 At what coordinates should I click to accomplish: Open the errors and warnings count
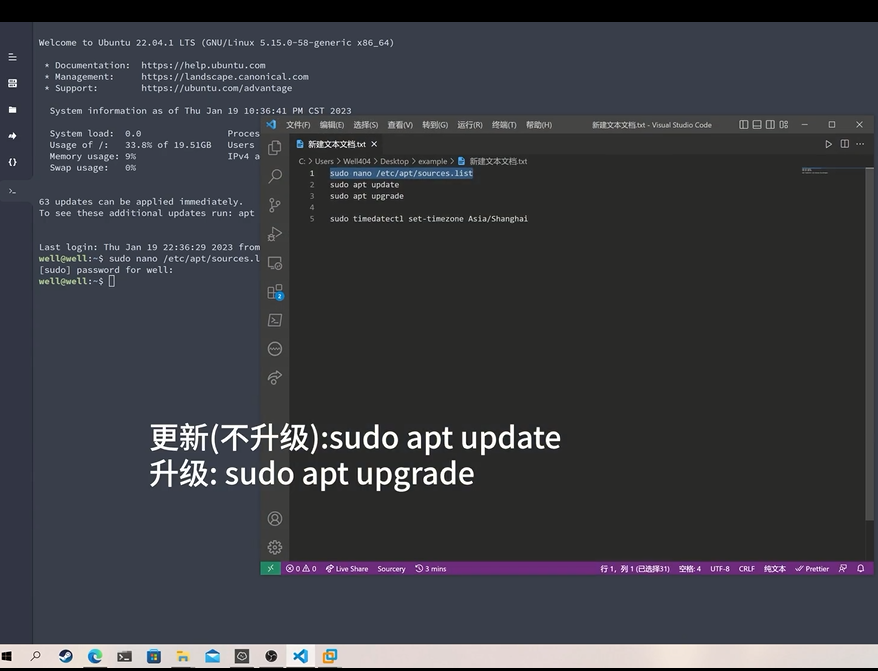[301, 569]
